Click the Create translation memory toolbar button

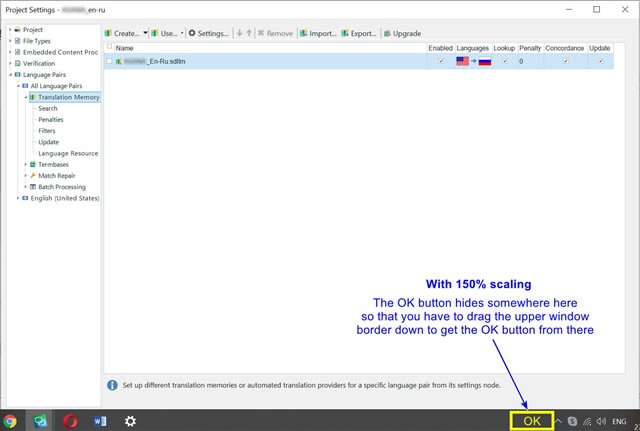coord(122,33)
